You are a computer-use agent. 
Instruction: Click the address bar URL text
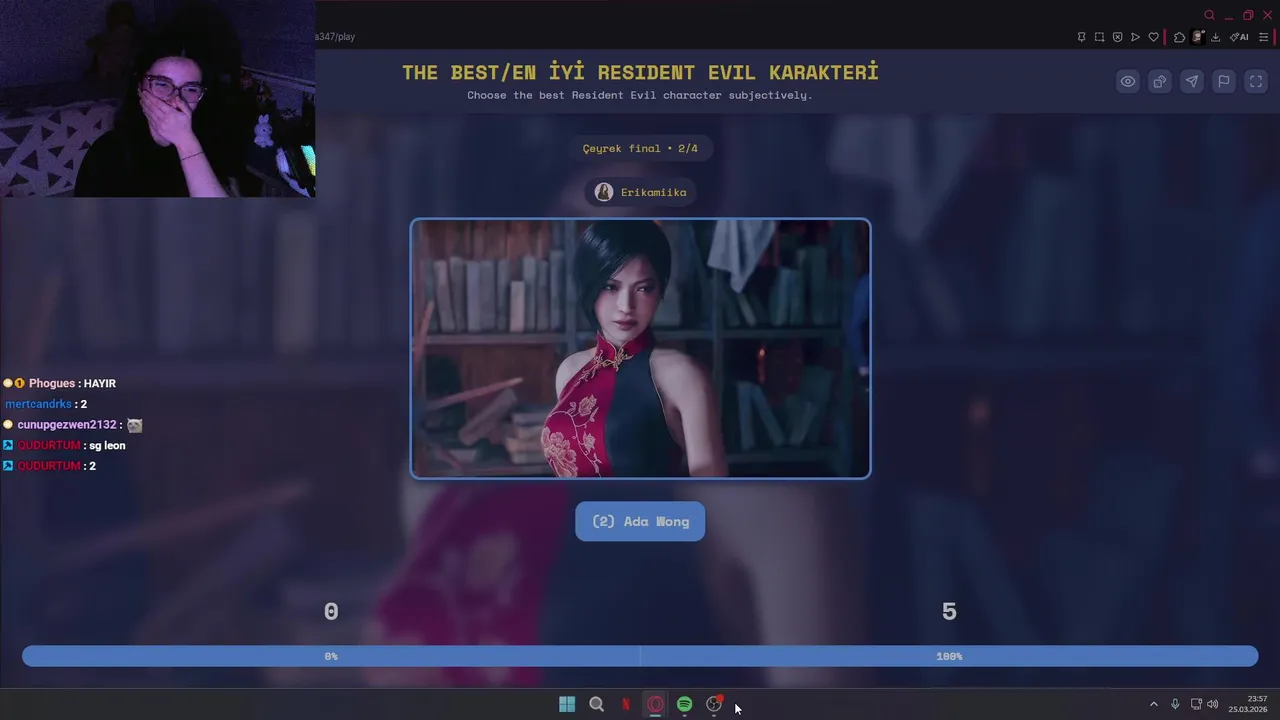[335, 37]
